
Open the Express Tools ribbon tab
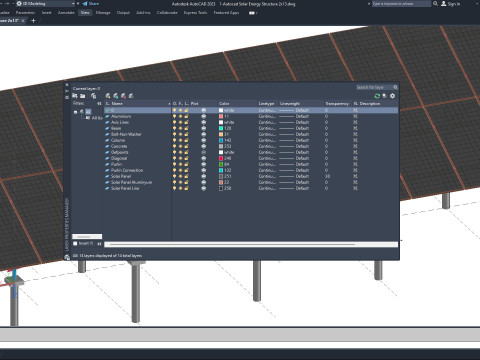click(195, 13)
